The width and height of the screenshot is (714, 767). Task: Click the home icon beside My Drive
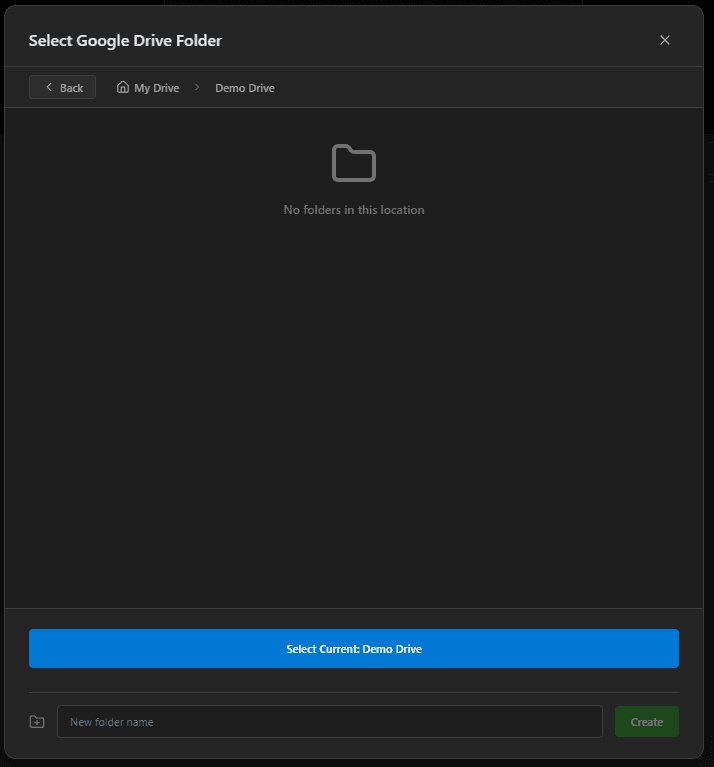click(x=123, y=87)
